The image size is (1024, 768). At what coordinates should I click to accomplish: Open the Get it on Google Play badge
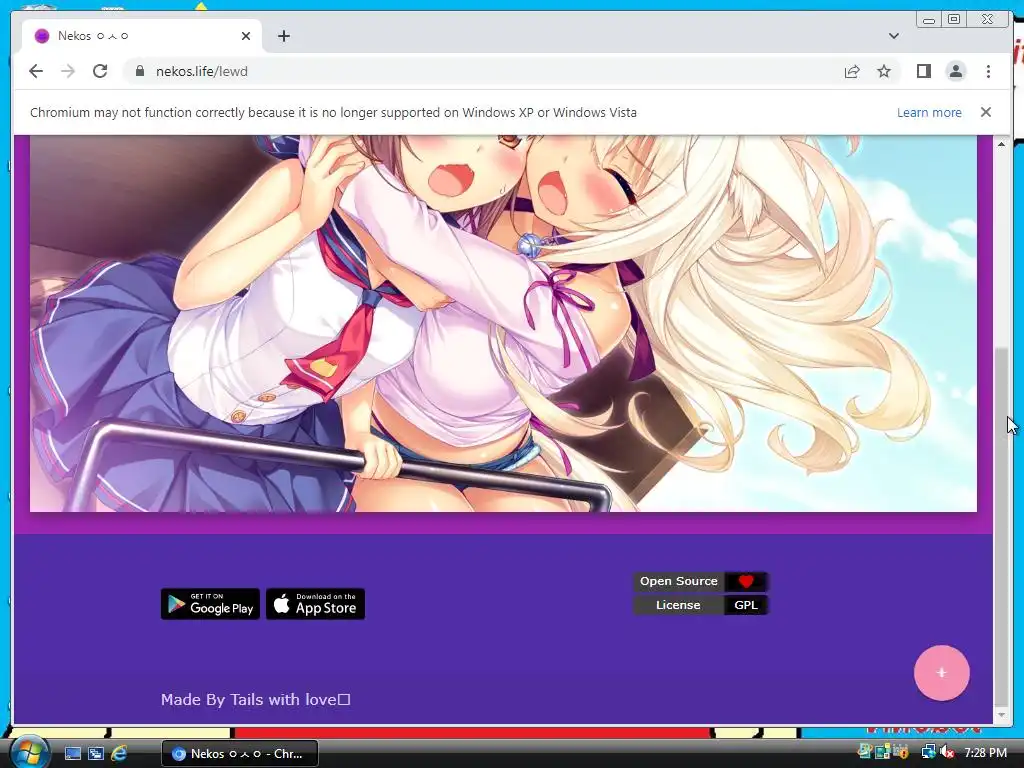coord(210,604)
